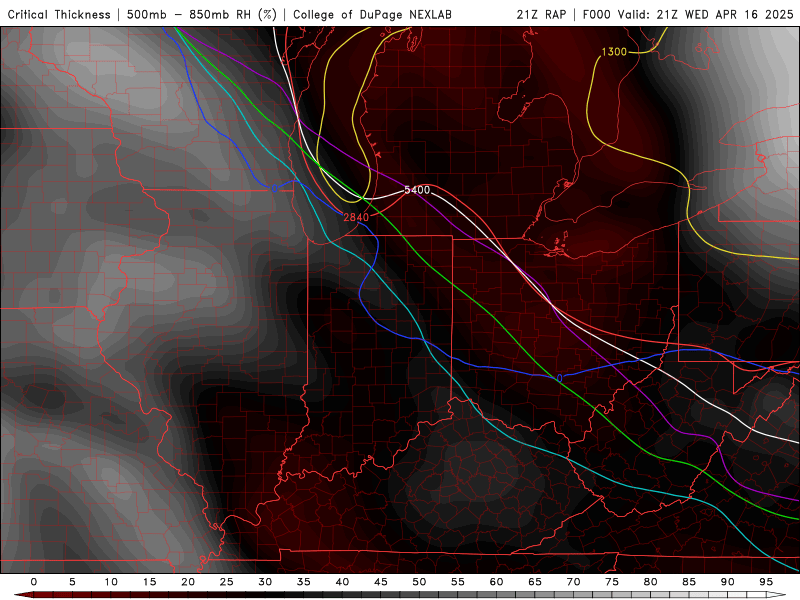Click the 35 tick label on the legend
Image resolution: width=800 pixels, height=600 pixels.
click(x=304, y=582)
